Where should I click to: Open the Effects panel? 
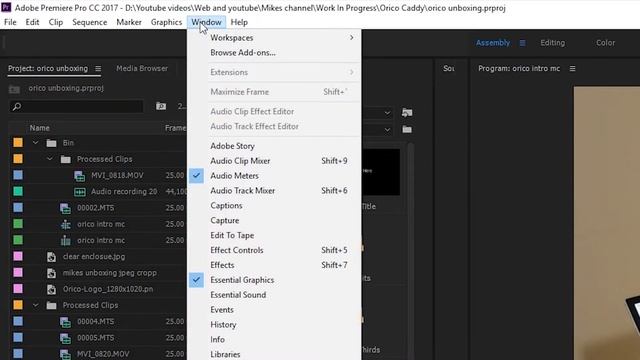pyautogui.click(x=274, y=265)
